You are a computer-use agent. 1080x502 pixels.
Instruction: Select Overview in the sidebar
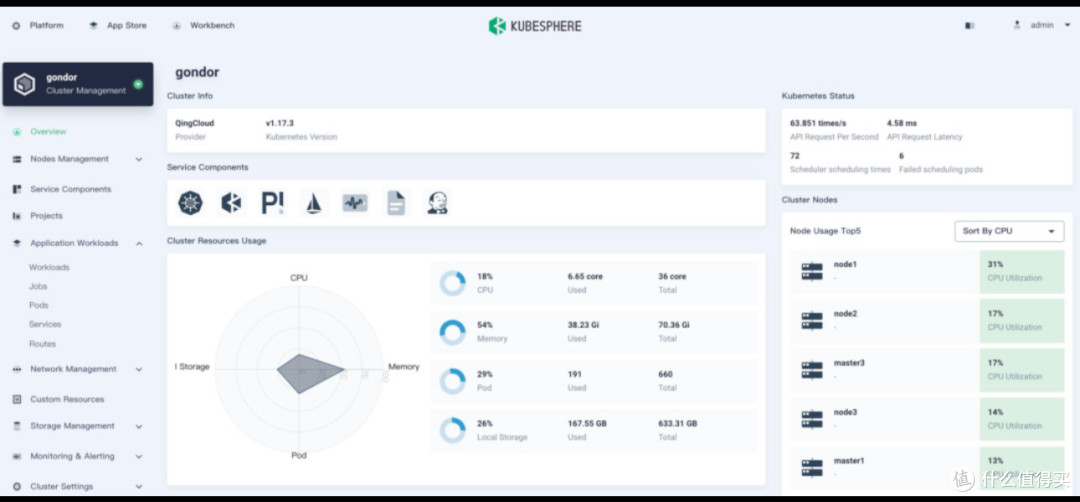click(x=48, y=132)
